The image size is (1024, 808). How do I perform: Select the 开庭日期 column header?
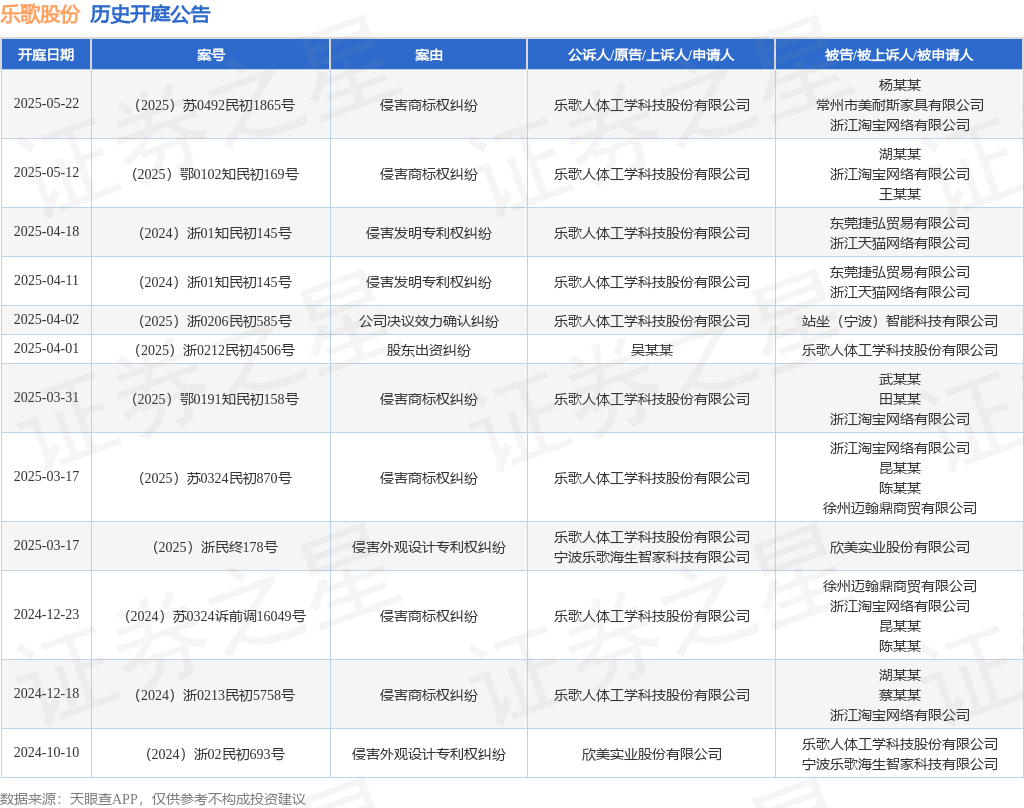tap(46, 55)
